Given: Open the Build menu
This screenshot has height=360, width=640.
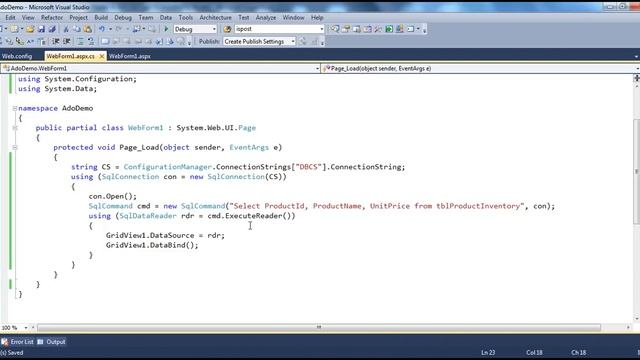Looking at the screenshot, I should tap(101, 18).
